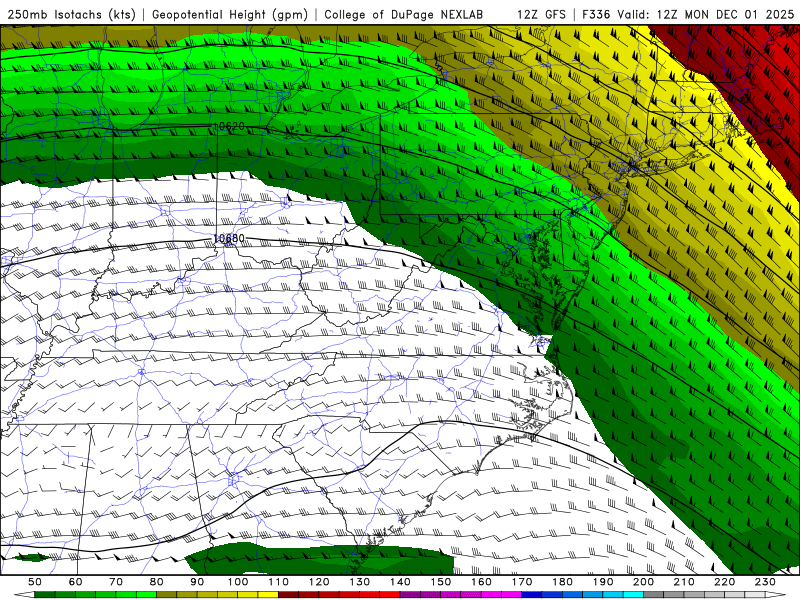Click "College of DuPage NEXLAB" in header

point(404,14)
